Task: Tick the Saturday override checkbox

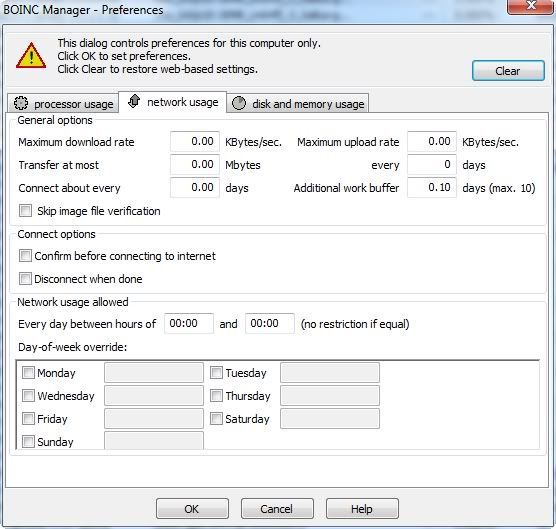Action: click(216, 419)
